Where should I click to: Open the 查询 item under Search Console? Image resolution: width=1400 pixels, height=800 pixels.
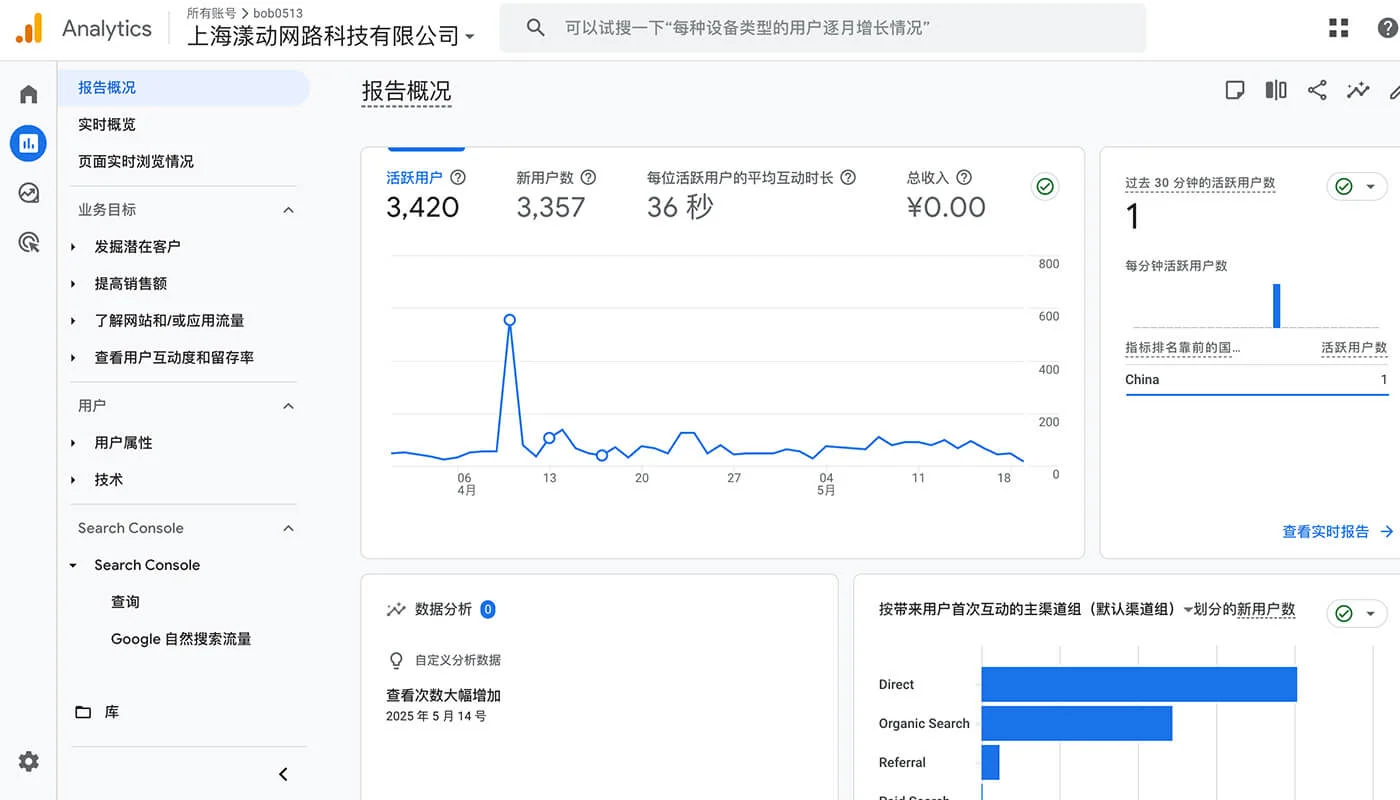tap(125, 601)
